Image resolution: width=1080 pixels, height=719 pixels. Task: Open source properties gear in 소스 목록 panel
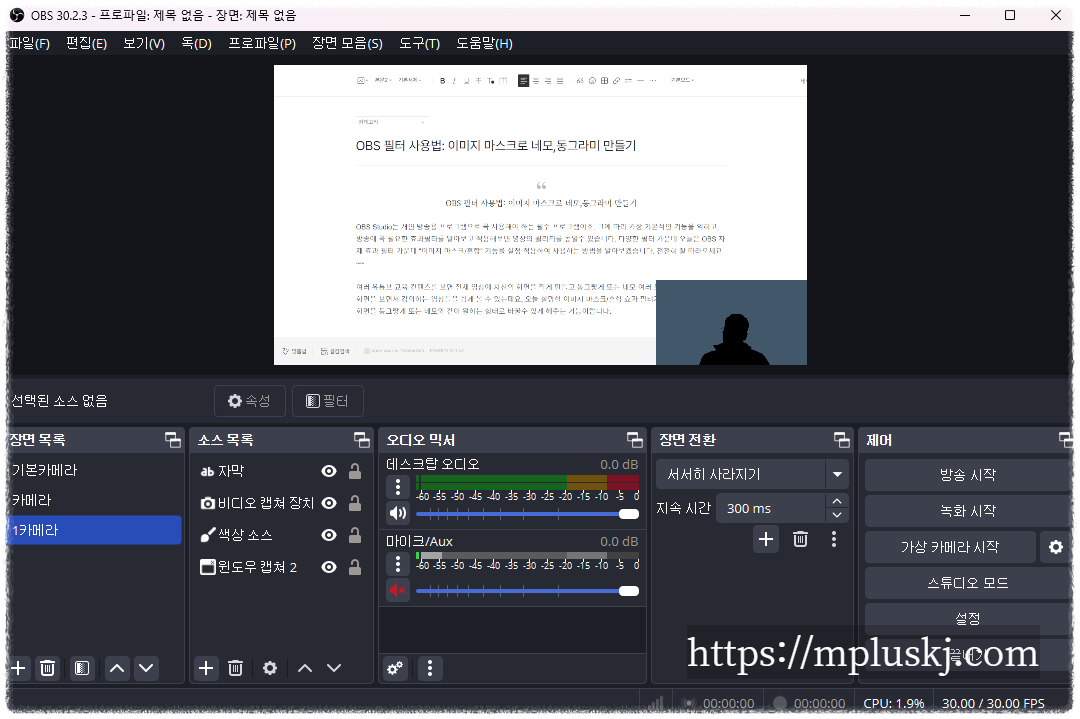pos(269,668)
